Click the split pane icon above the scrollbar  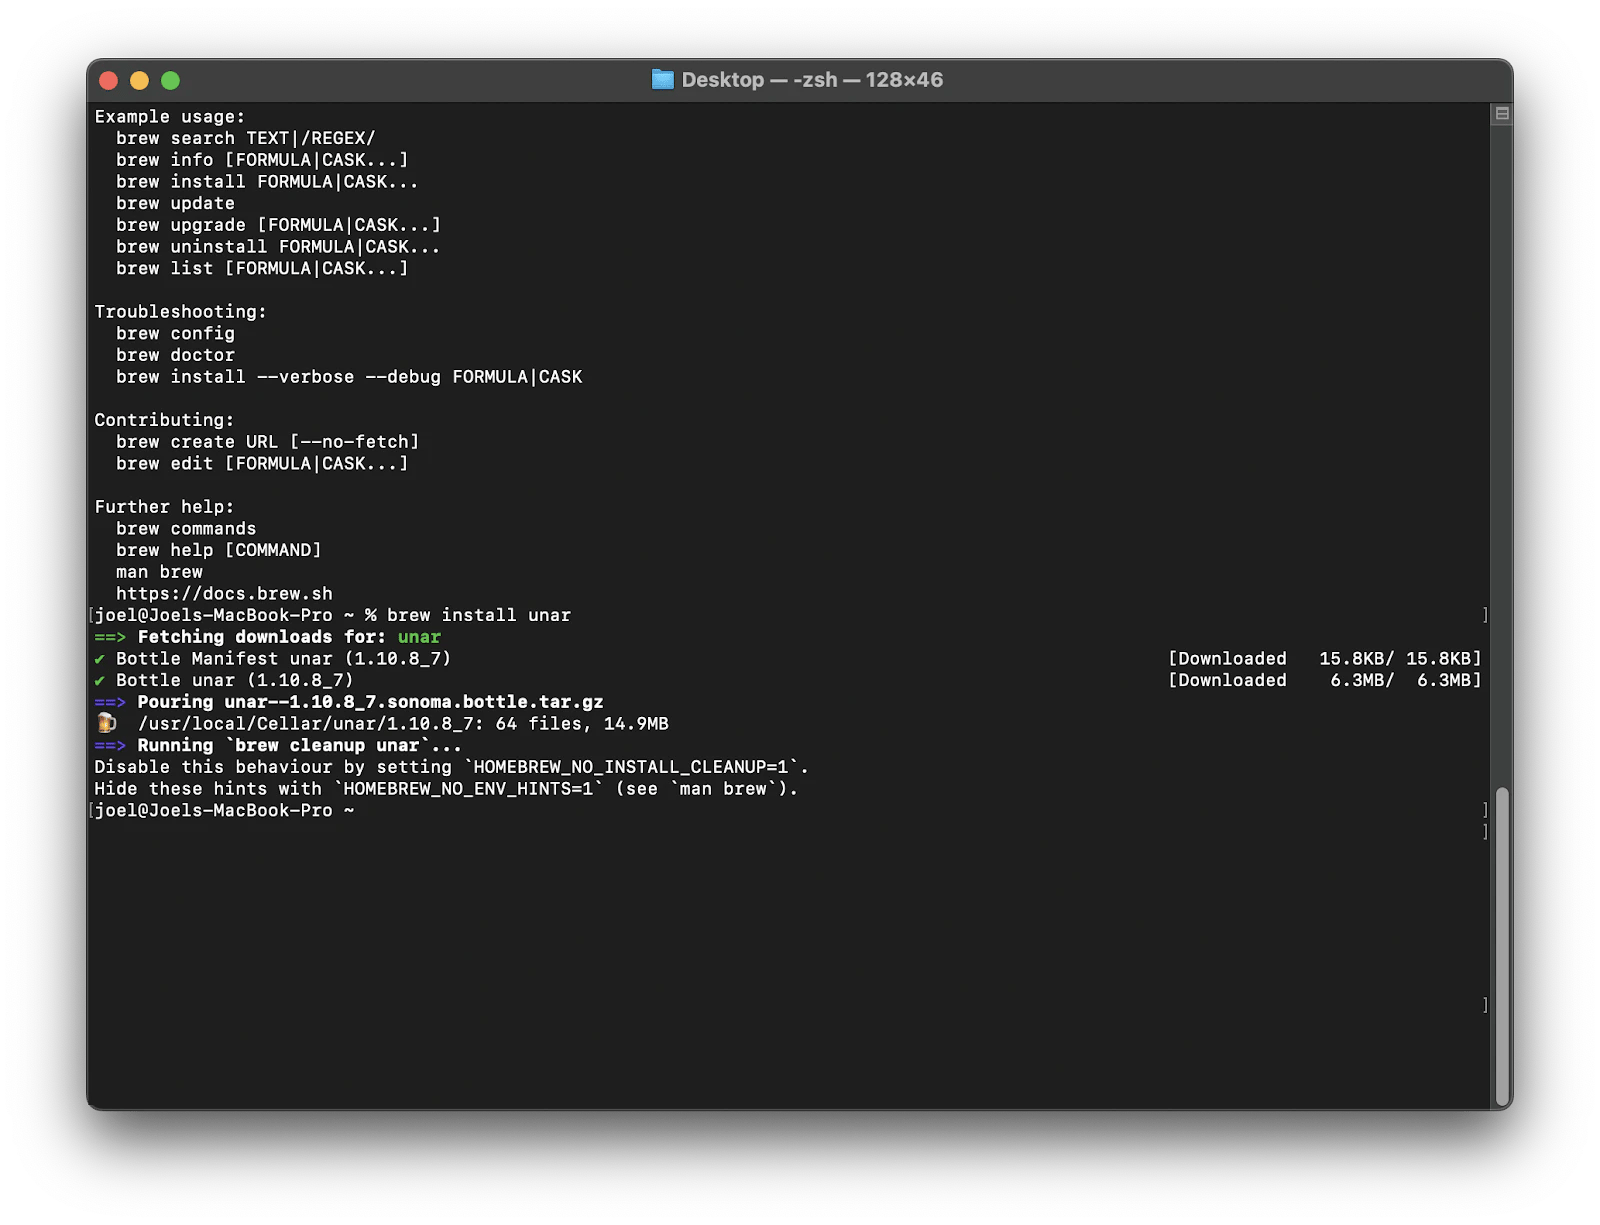1501,114
